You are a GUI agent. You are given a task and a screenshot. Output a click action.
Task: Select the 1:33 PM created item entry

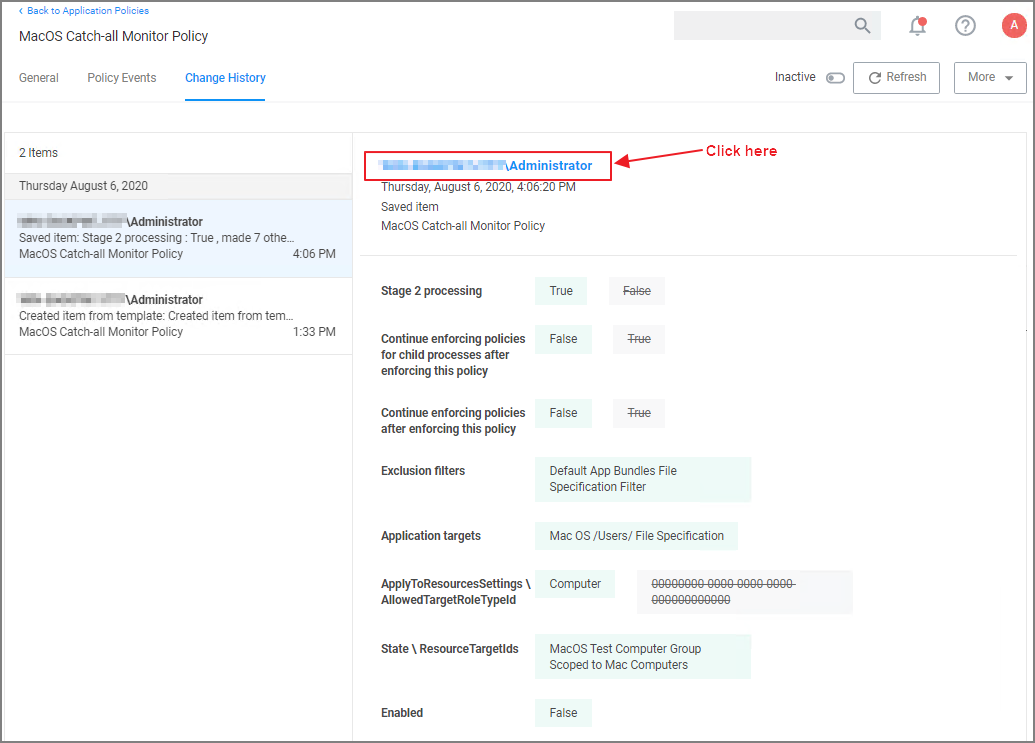[x=177, y=316]
